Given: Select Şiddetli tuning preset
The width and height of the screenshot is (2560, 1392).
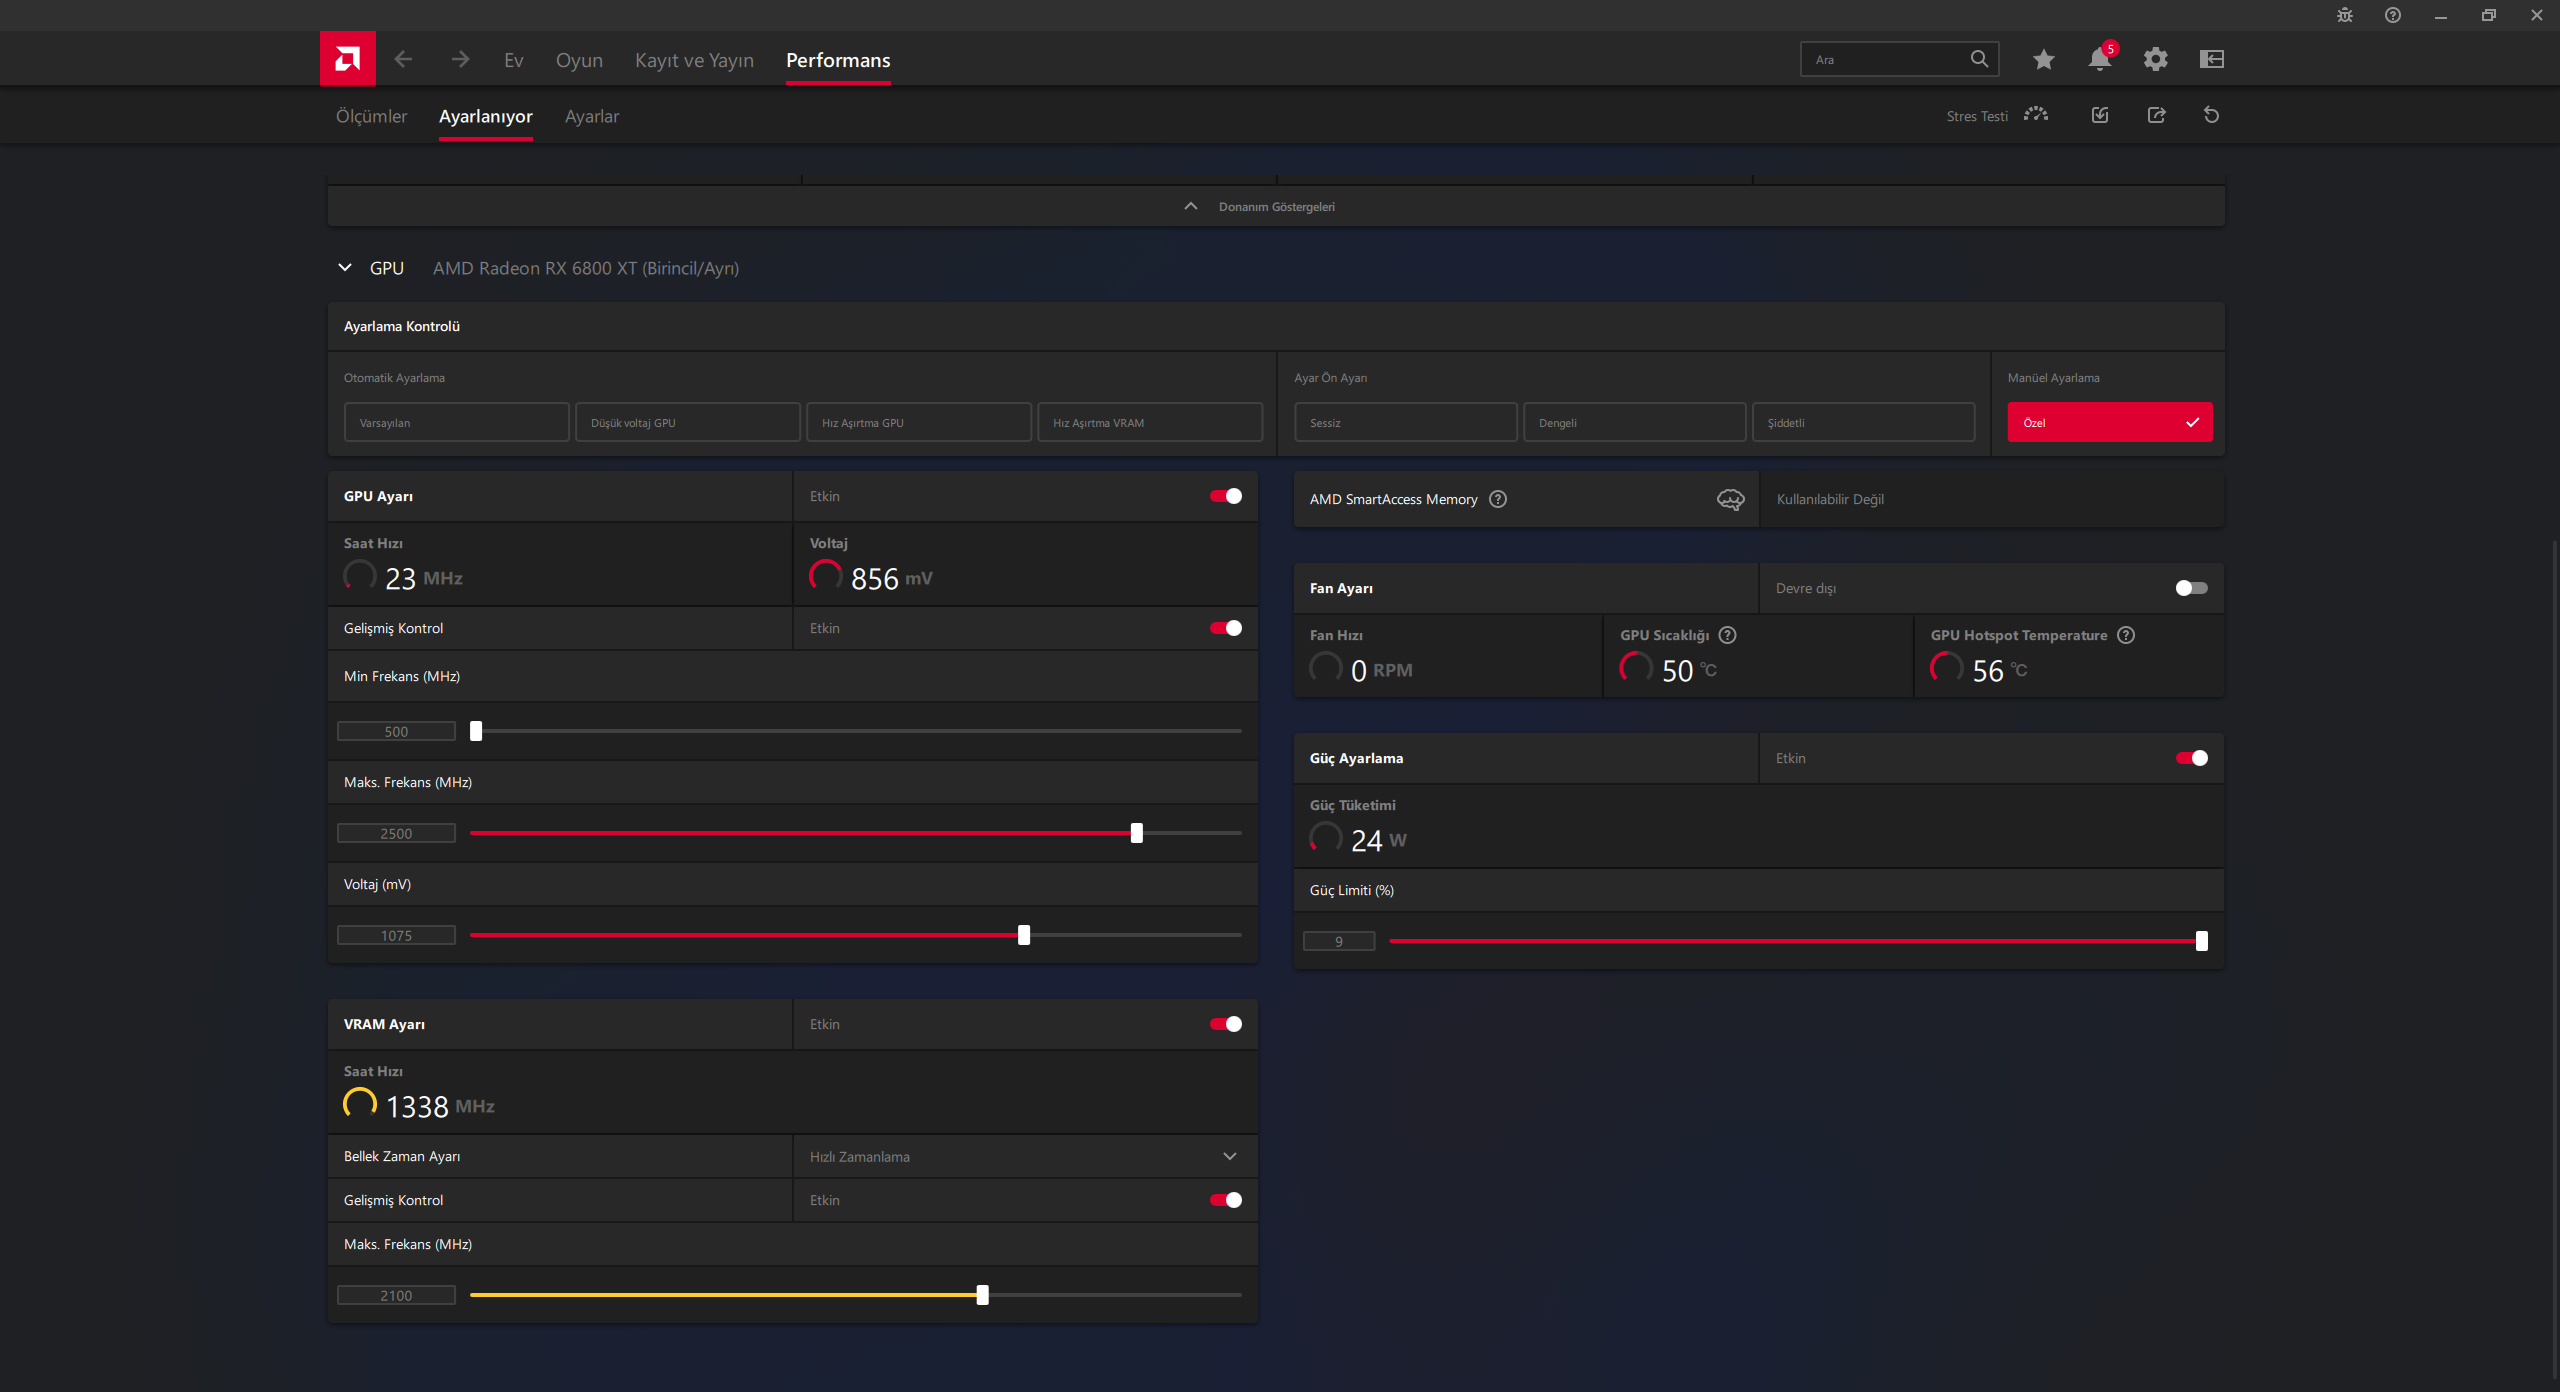Looking at the screenshot, I should coord(1864,422).
